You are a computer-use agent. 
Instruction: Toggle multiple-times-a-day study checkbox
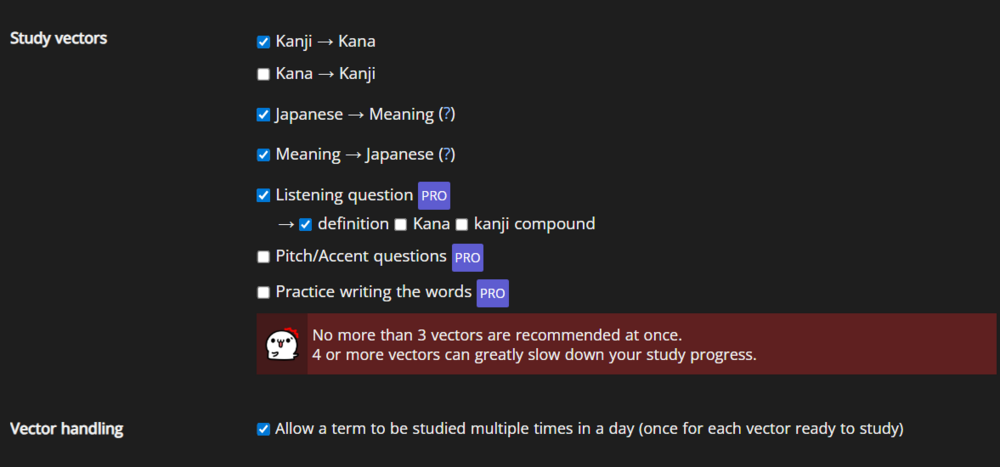pos(263,429)
